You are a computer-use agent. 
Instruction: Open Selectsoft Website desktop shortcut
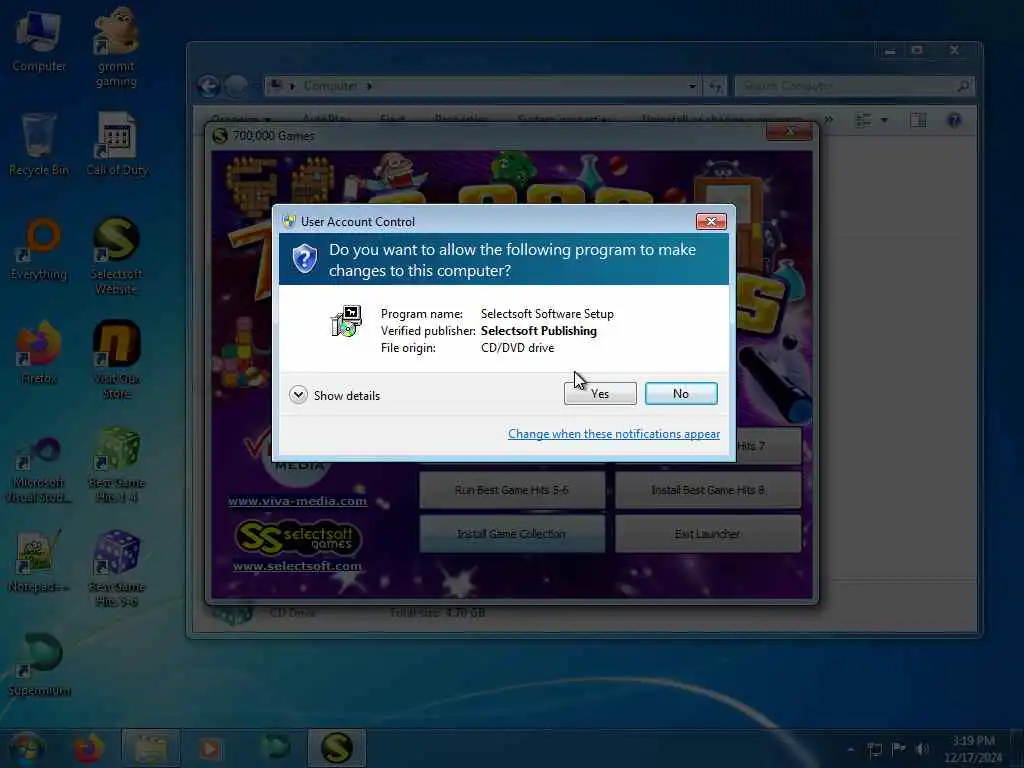click(x=116, y=256)
